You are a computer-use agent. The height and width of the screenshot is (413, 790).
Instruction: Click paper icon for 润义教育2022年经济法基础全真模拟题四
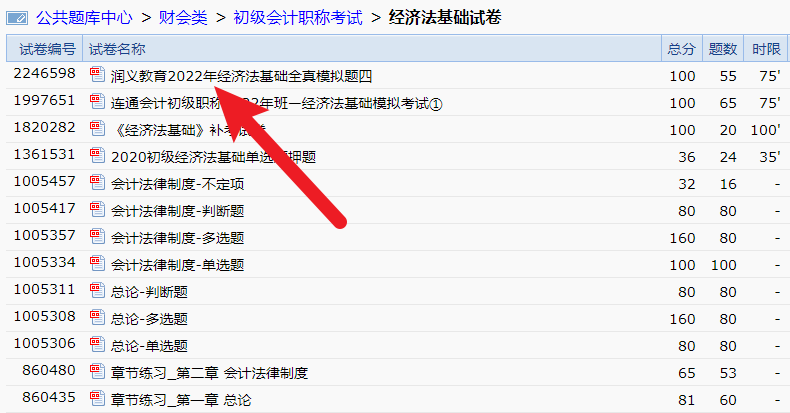[x=97, y=75]
